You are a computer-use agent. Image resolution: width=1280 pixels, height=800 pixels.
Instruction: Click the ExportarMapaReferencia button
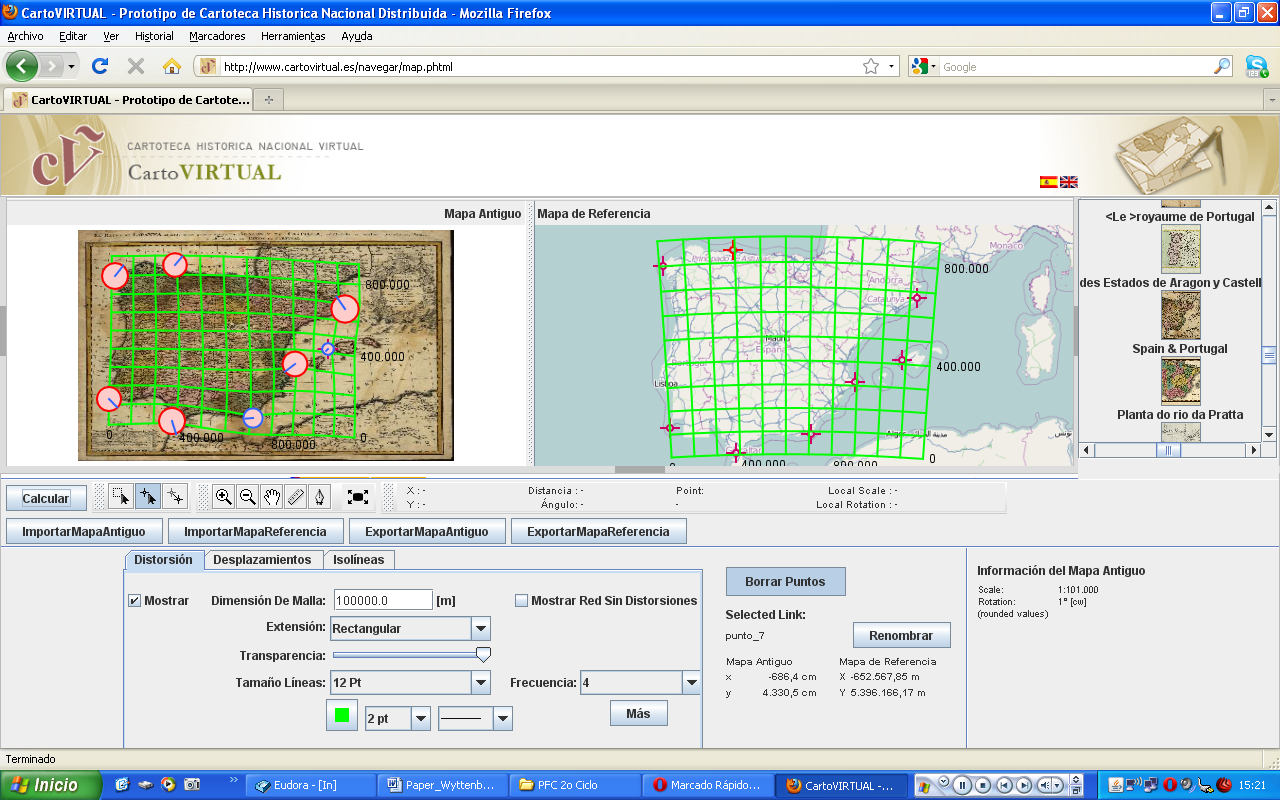(x=598, y=531)
